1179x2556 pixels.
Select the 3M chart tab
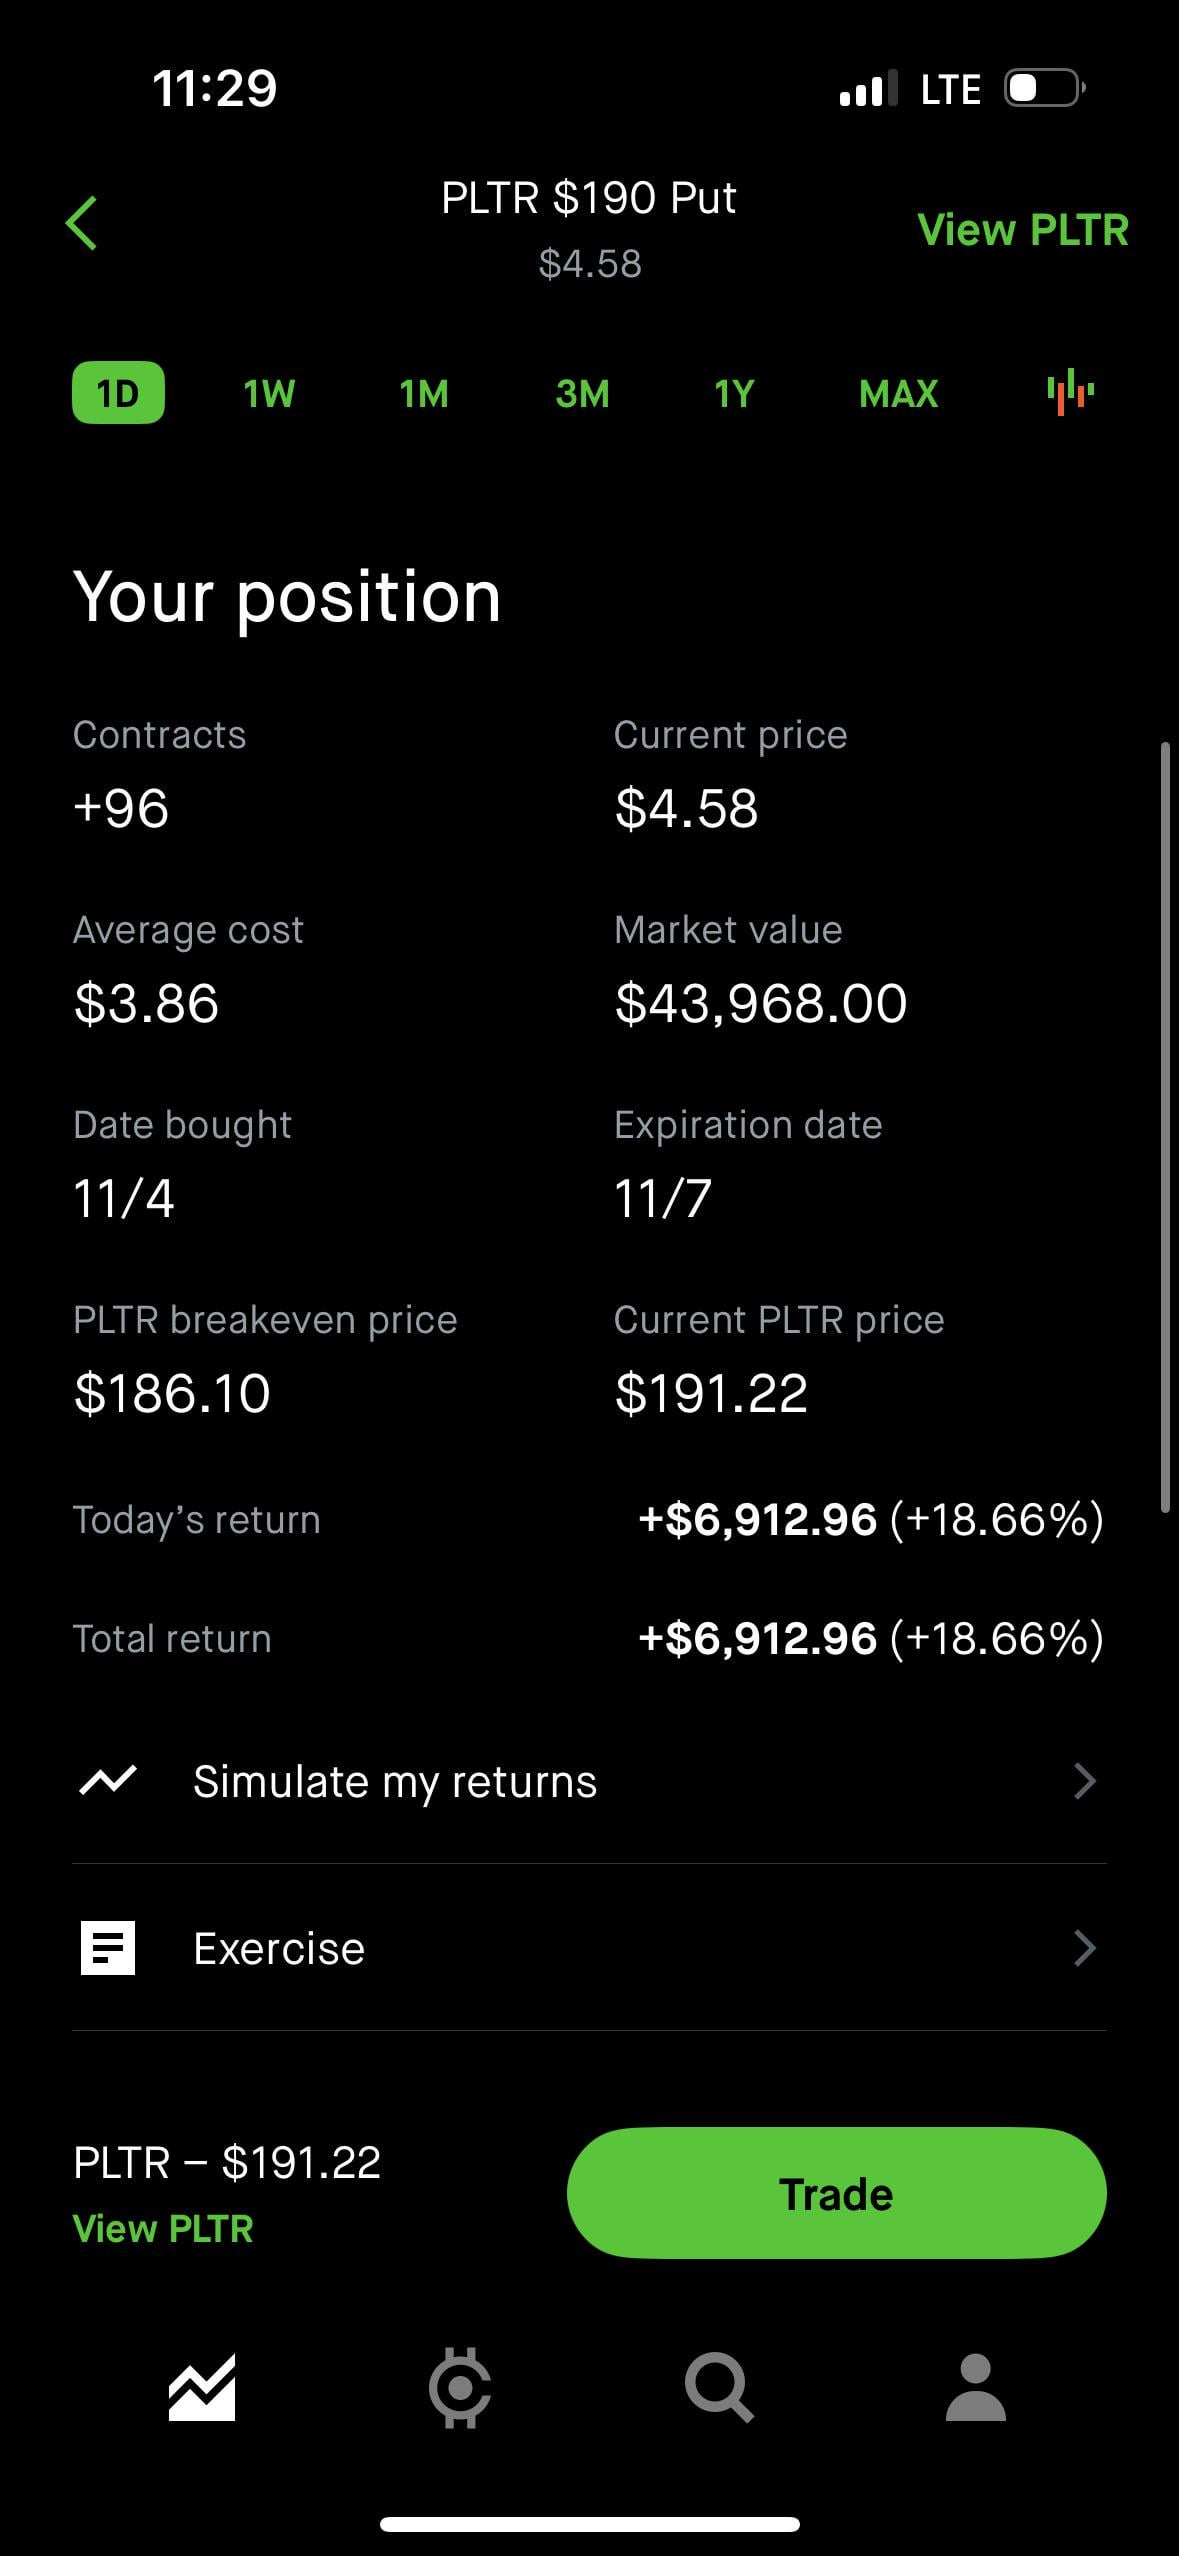click(x=582, y=393)
